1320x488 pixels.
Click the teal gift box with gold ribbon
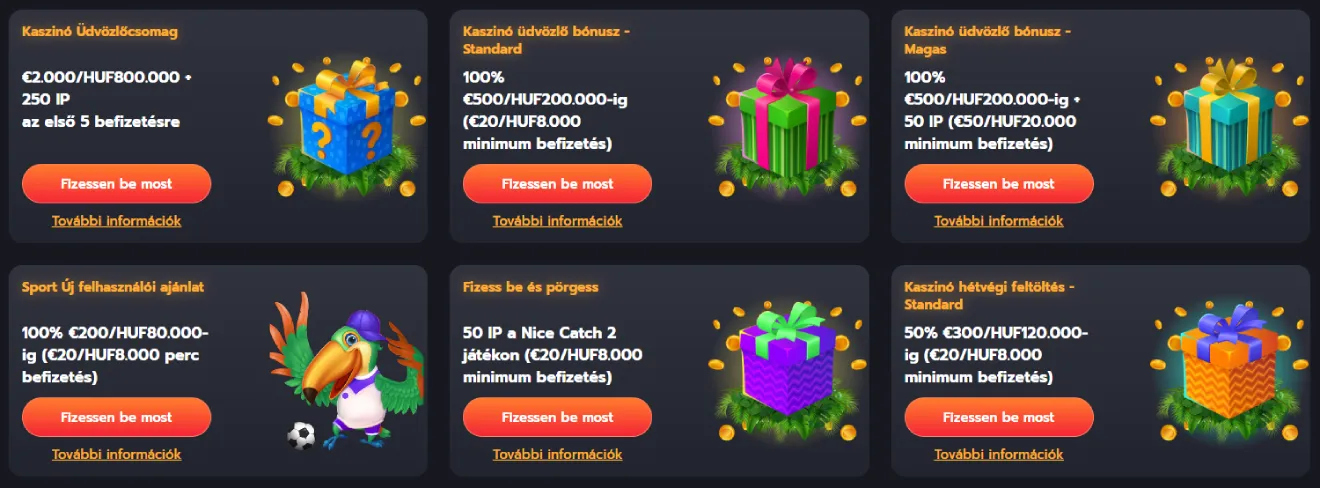[x=1226, y=126]
